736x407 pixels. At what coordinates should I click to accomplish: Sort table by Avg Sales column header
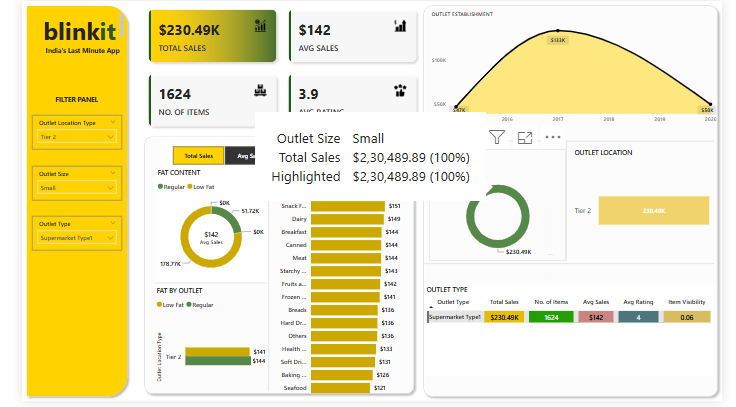(596, 302)
